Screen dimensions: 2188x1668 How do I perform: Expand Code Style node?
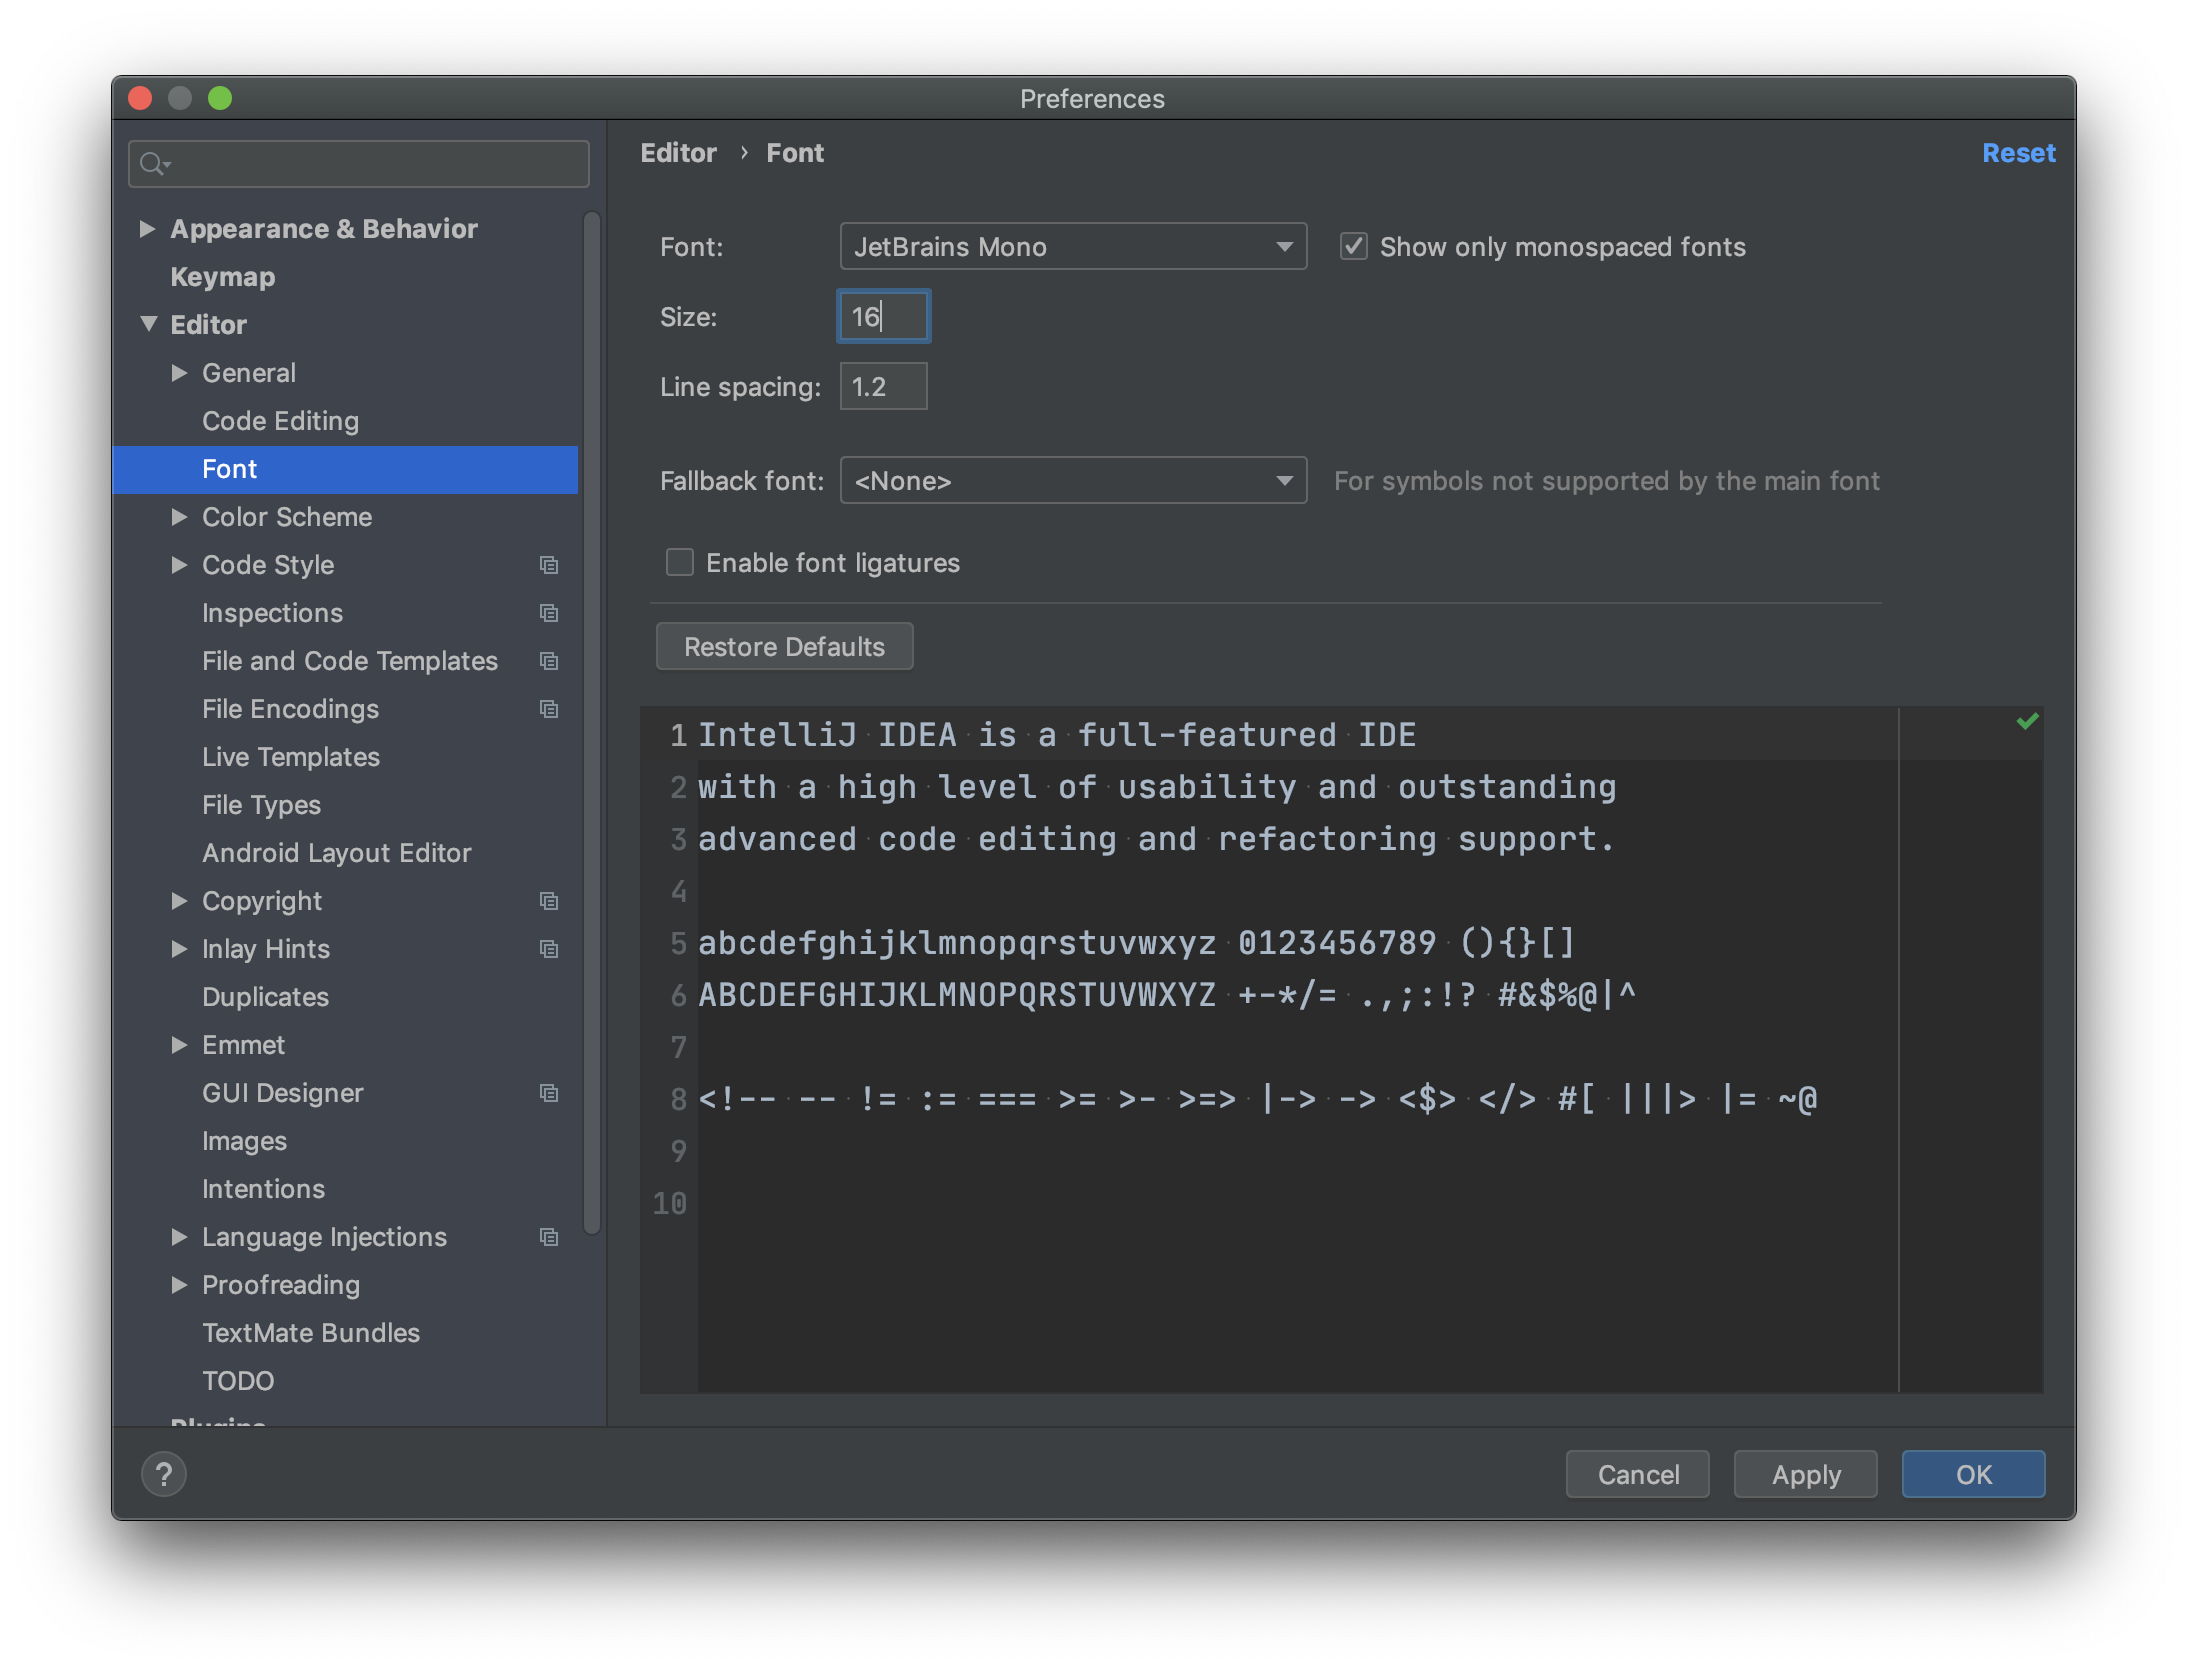tap(180, 565)
